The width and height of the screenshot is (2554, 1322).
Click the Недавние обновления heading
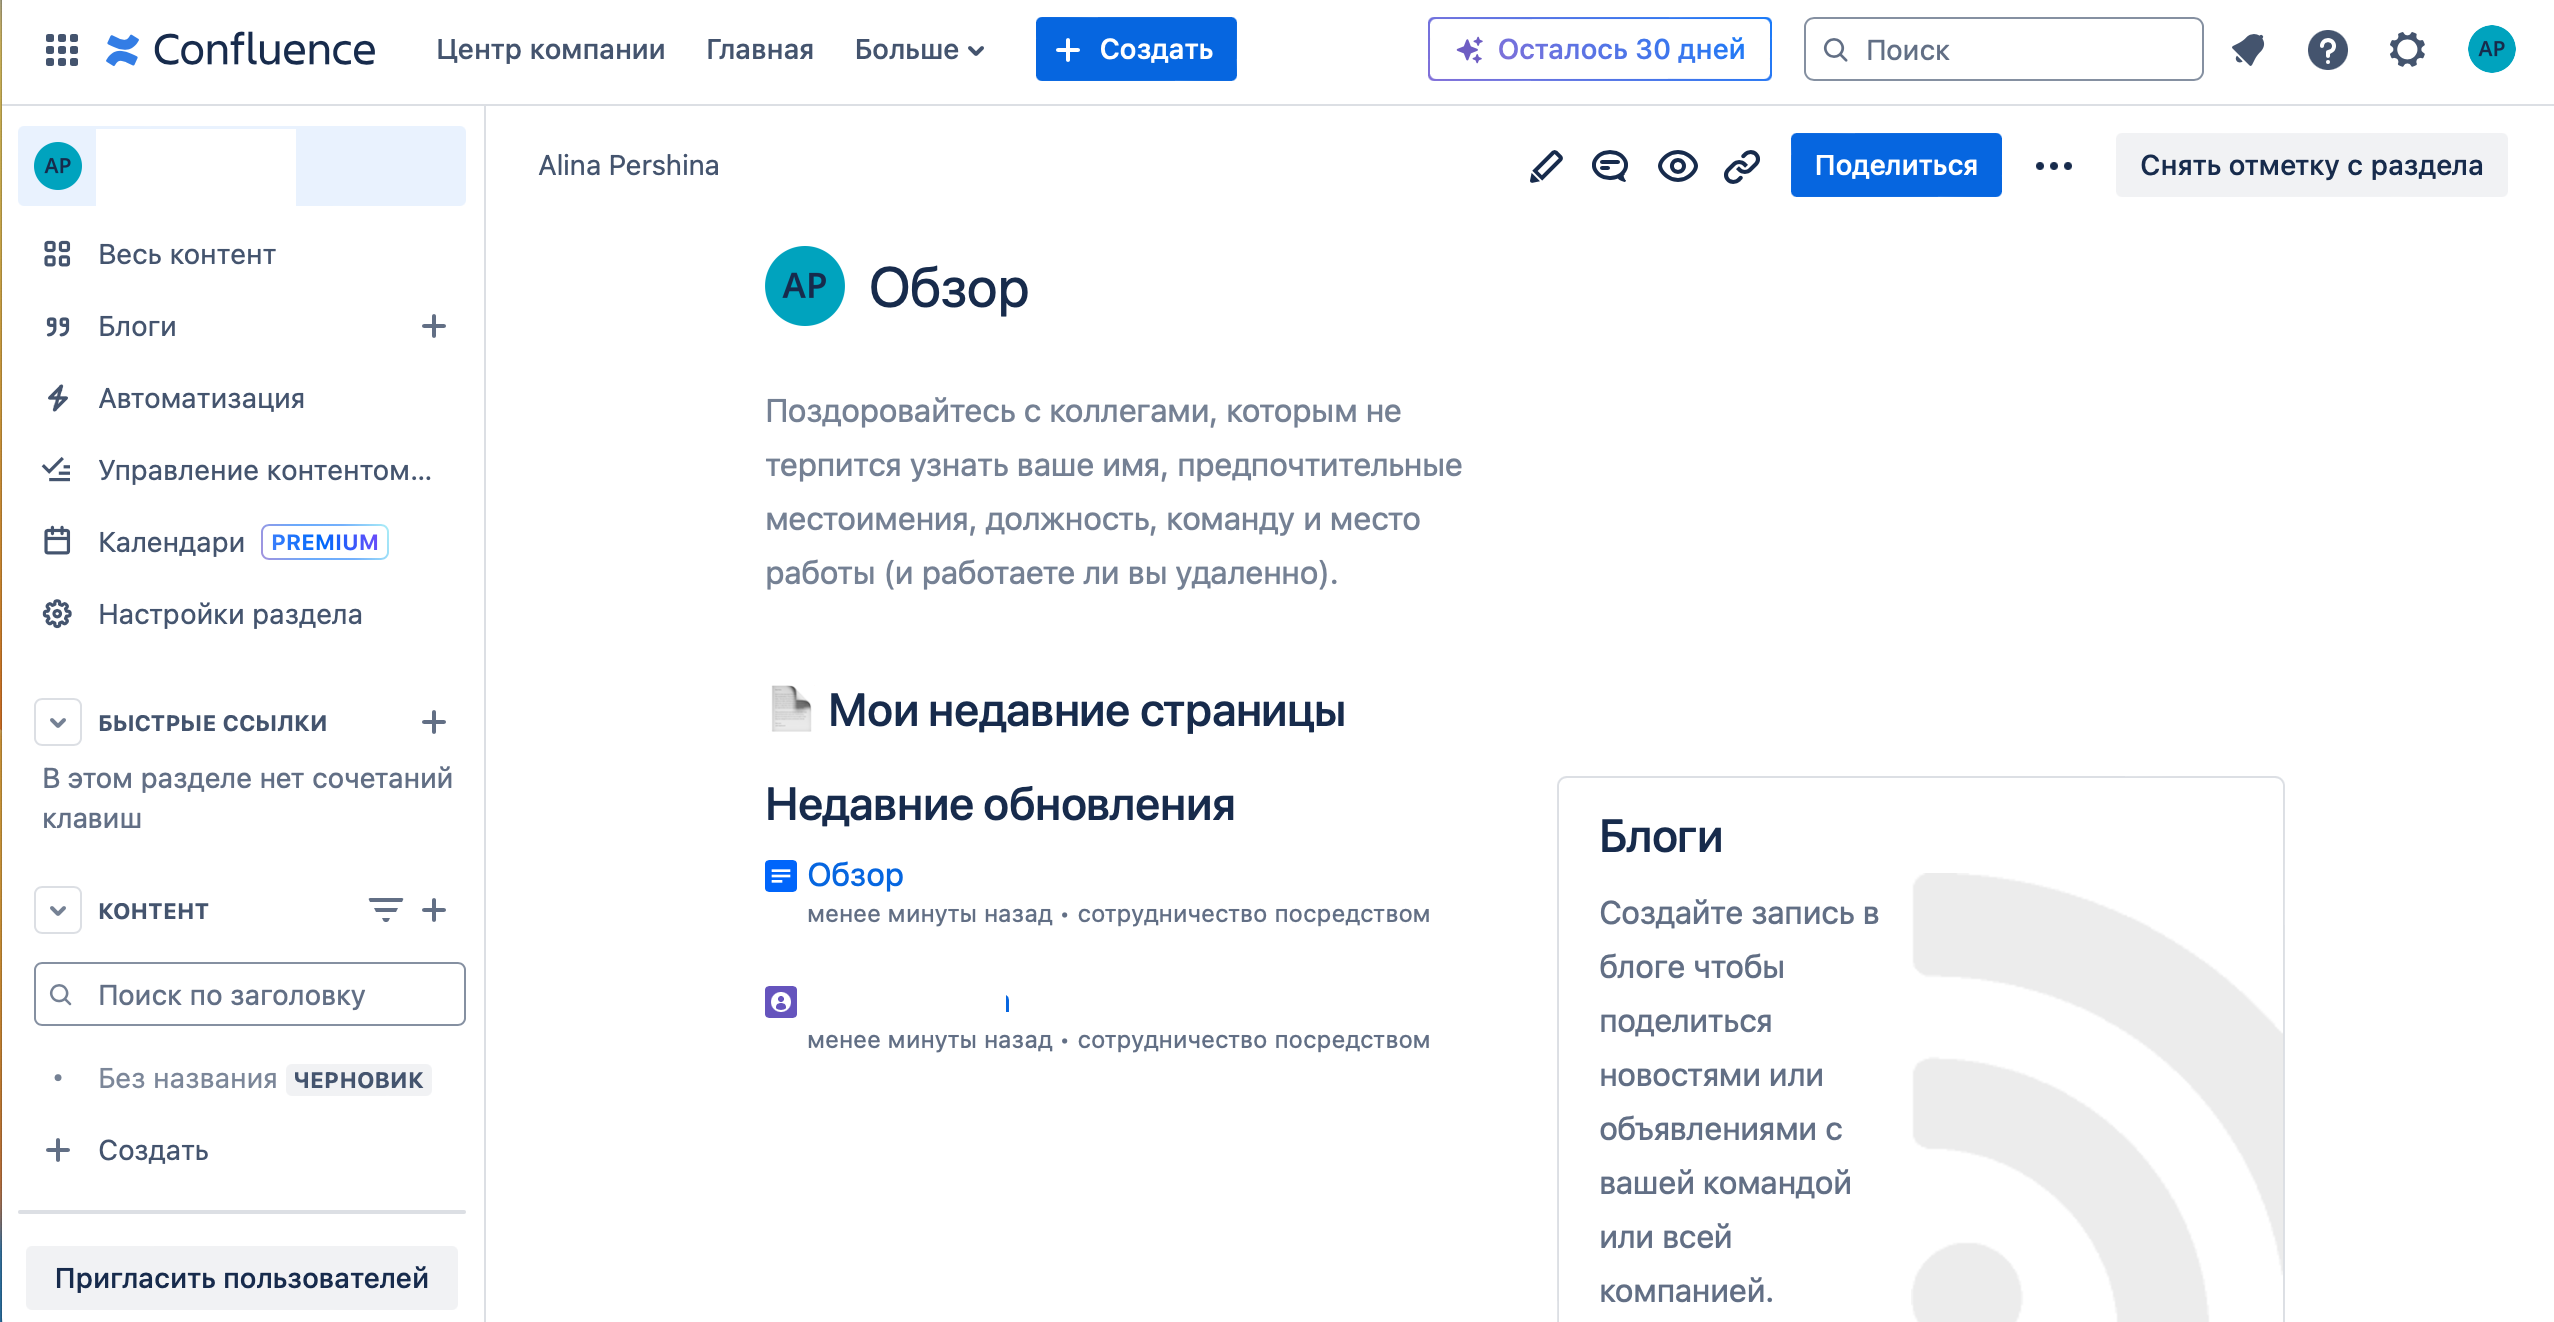point(1000,805)
